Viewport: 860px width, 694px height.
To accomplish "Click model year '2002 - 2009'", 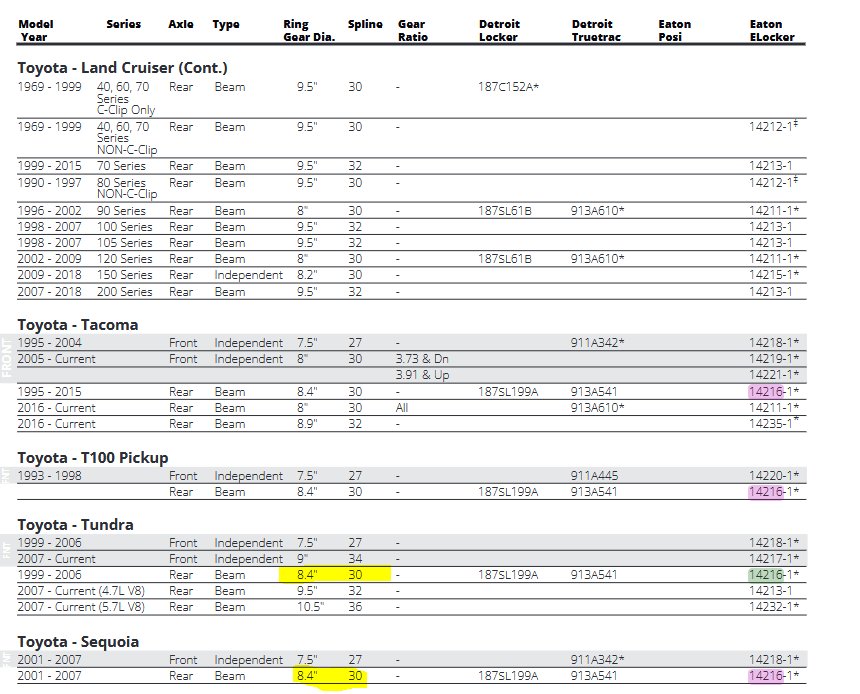I will [49, 258].
